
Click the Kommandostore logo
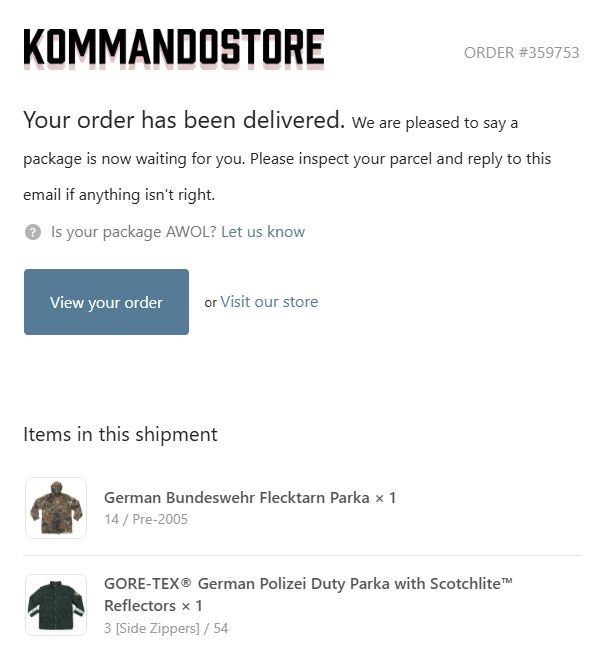point(174,48)
